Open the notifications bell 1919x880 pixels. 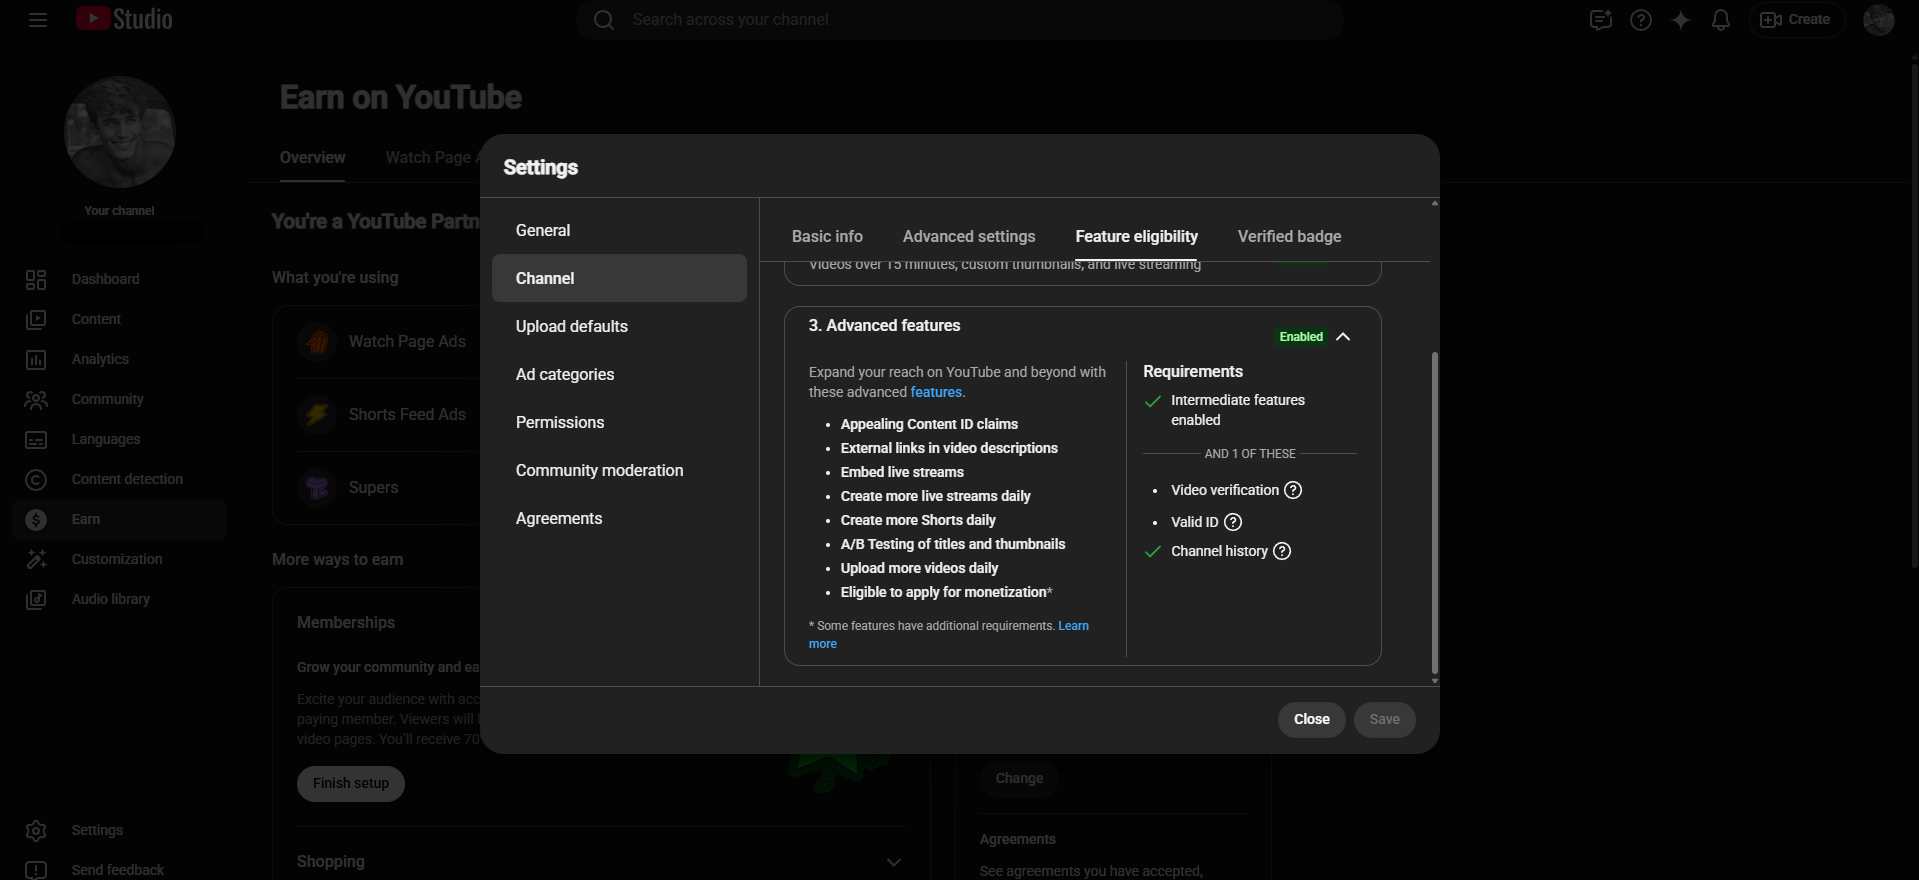(1721, 20)
